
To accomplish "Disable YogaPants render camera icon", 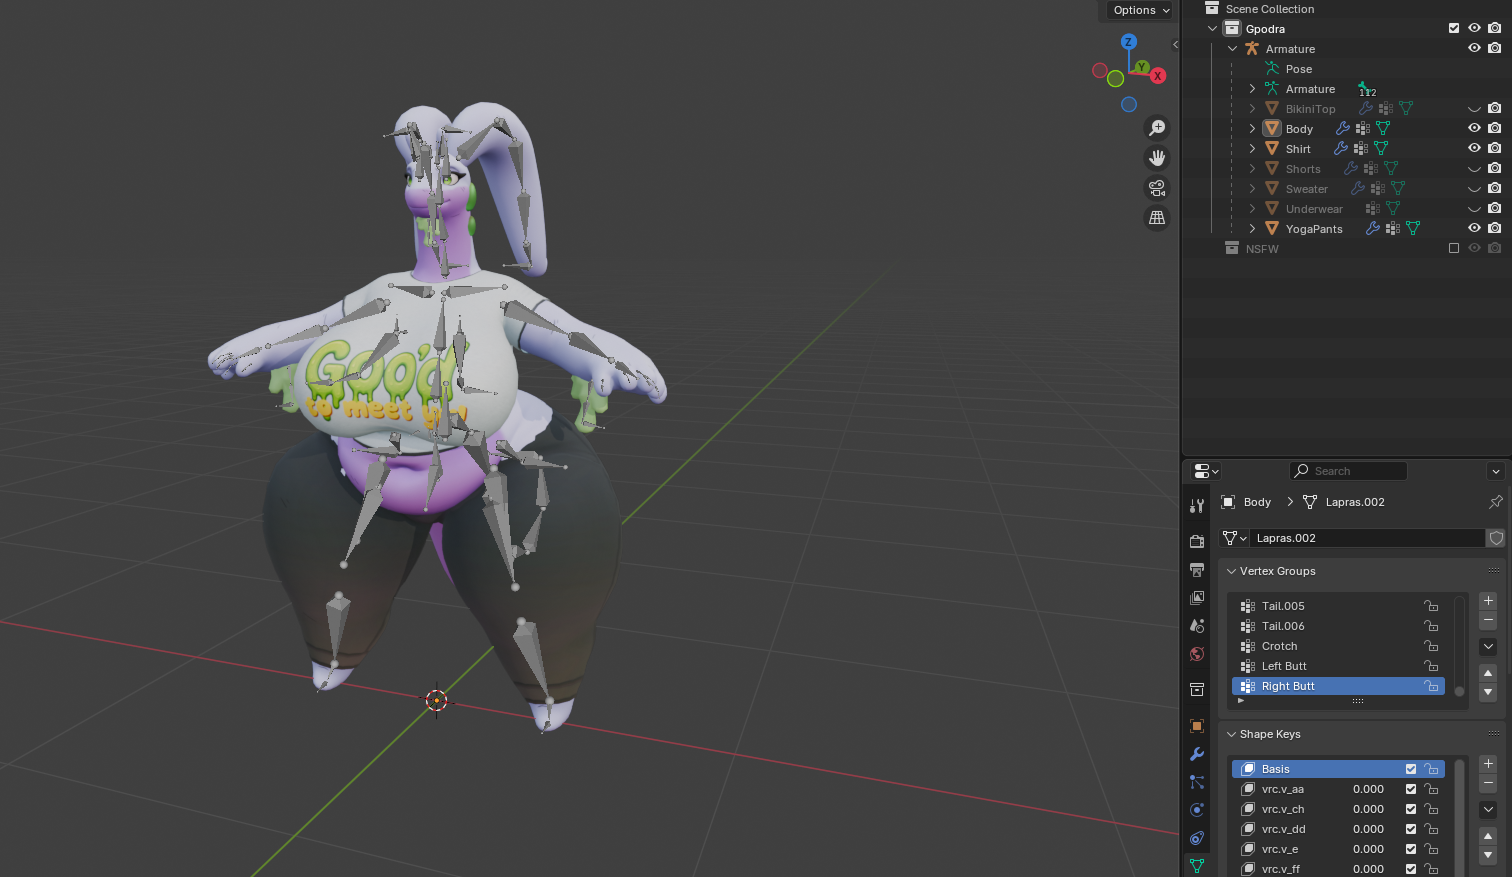I will [x=1494, y=228].
